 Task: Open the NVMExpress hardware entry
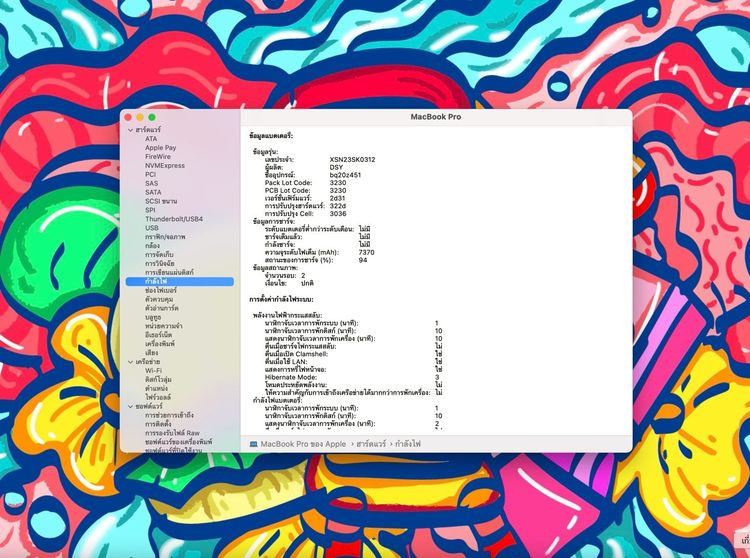(x=164, y=166)
